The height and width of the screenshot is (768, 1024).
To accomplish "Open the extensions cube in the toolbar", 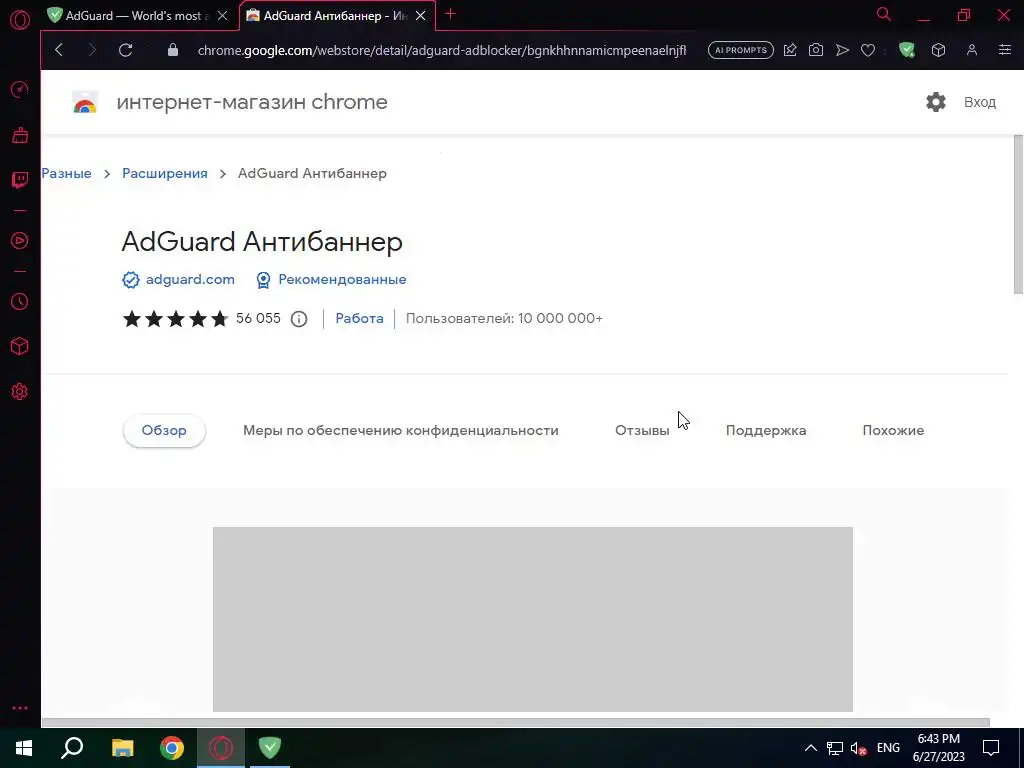I will (x=938, y=50).
